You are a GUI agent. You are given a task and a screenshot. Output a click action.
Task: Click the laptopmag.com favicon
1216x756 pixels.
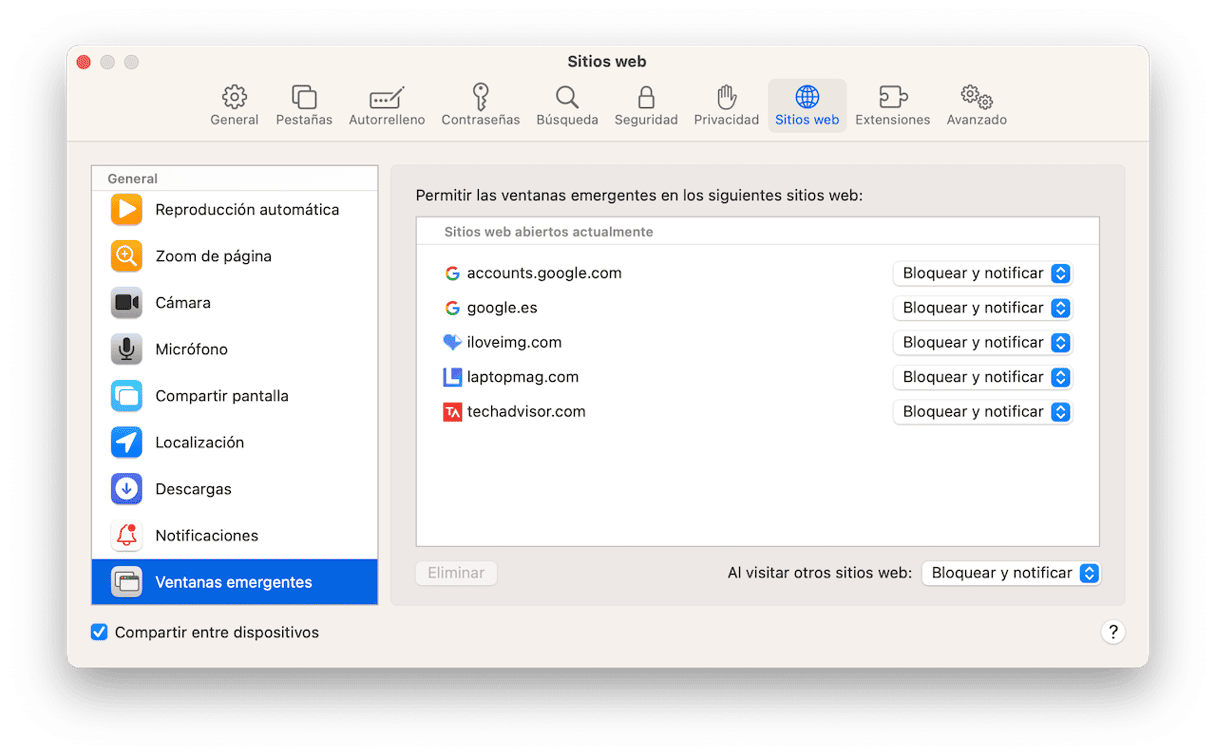452,377
